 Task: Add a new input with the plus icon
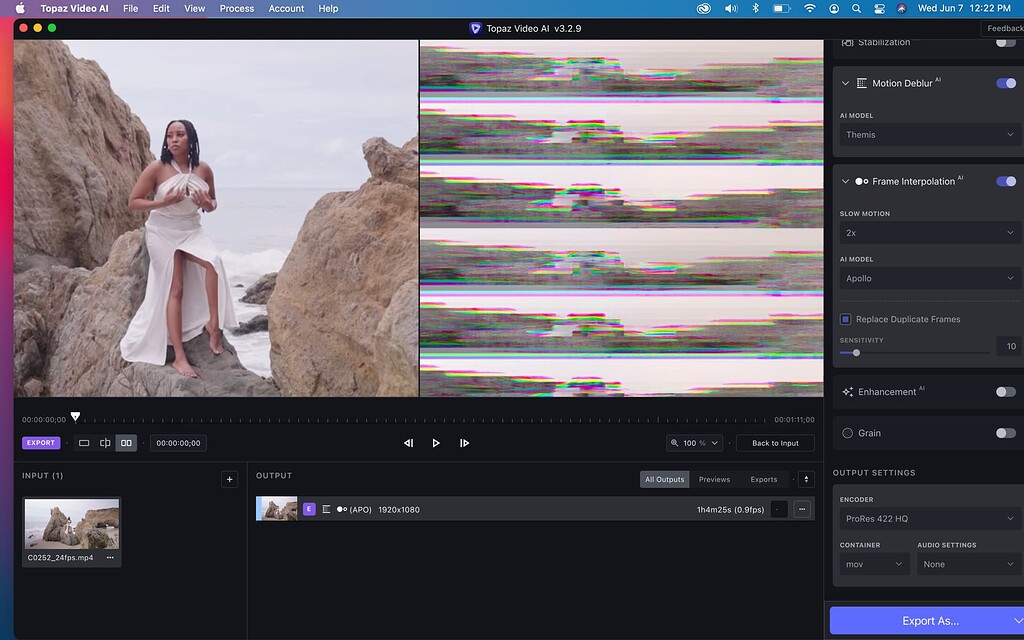coord(229,479)
